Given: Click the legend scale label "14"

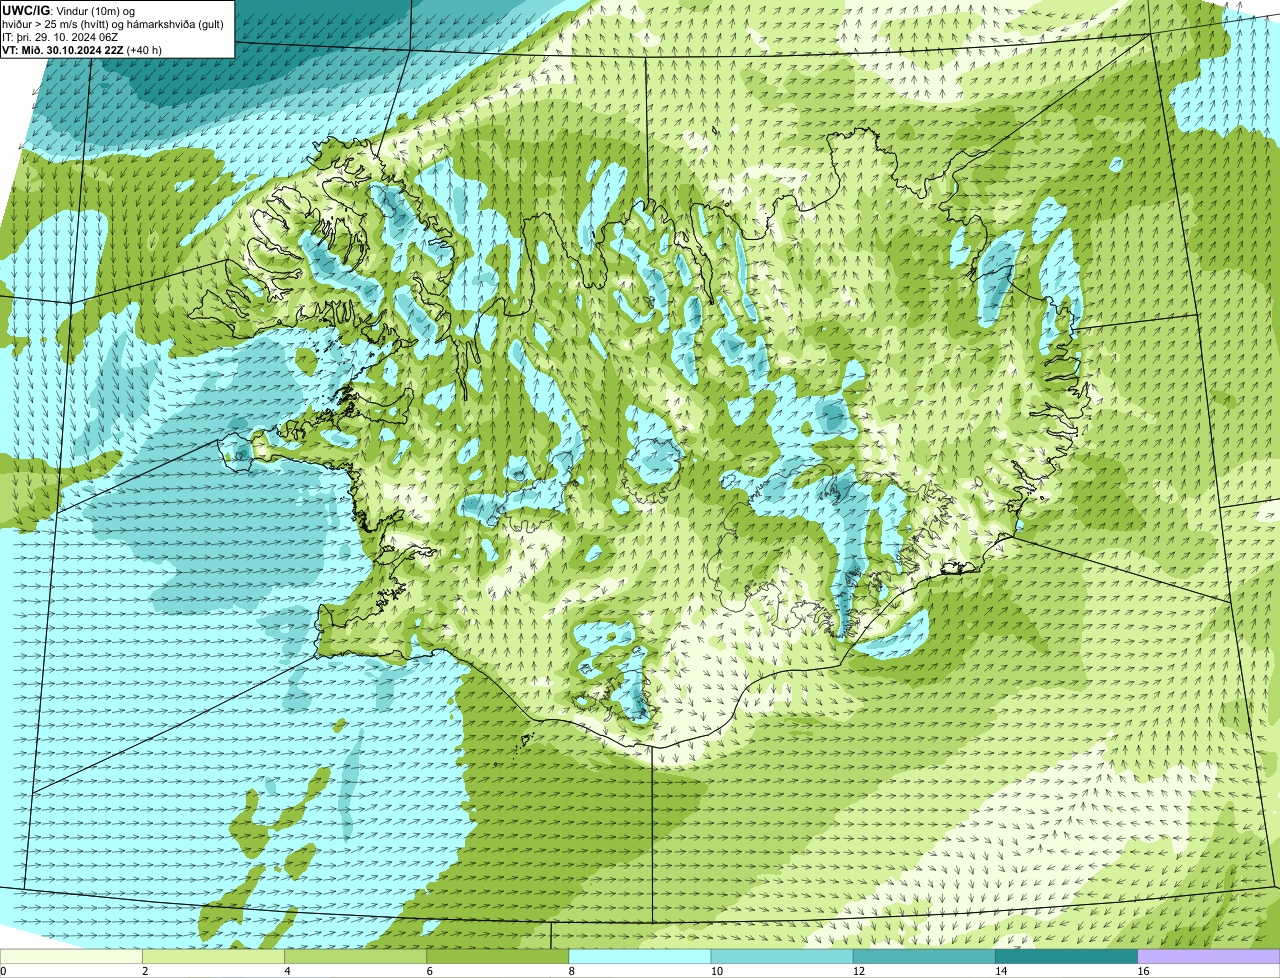Looking at the screenshot, I should pos(1000,971).
